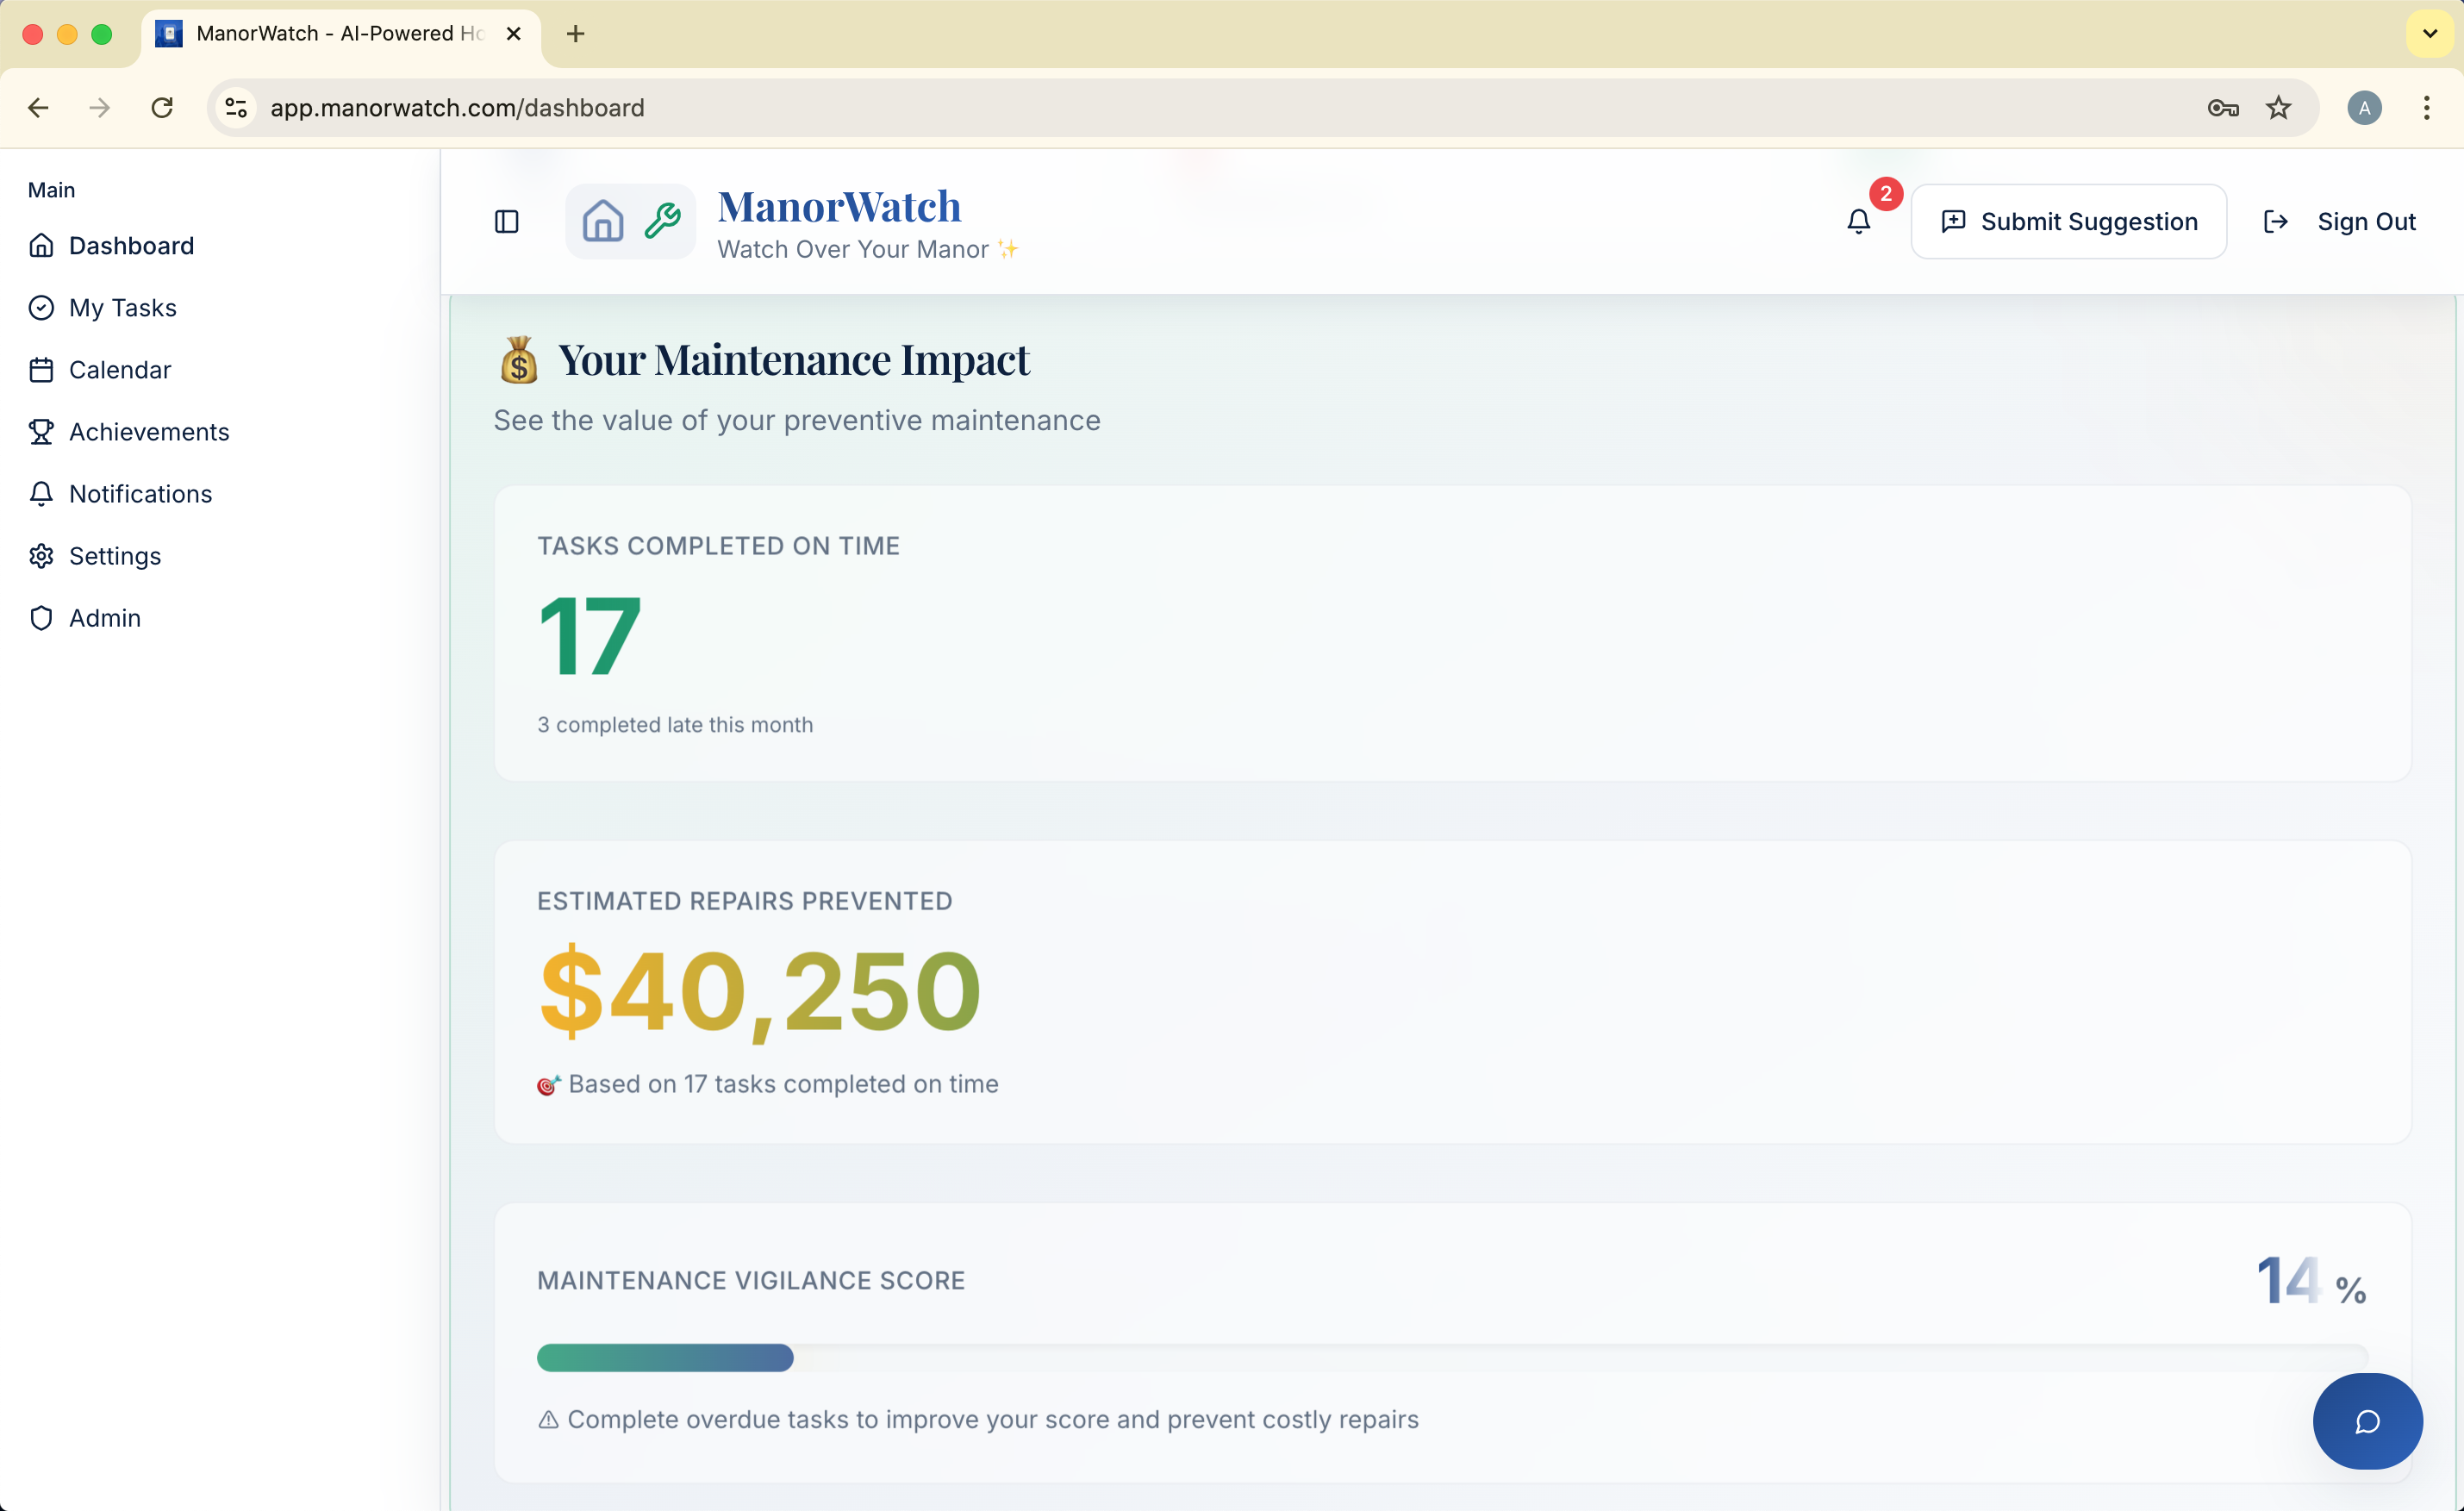Click the Submit Suggestion button
This screenshot has height=1511, width=2464.
click(x=2068, y=221)
